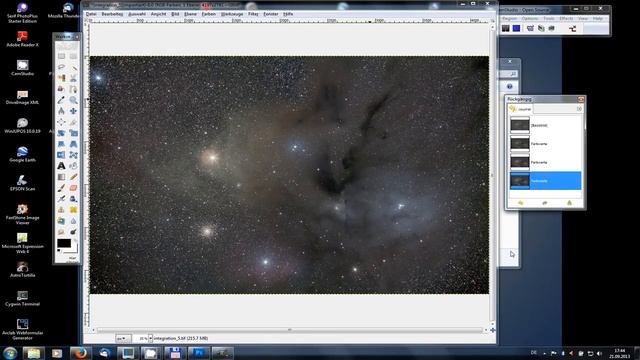Clear undo history button in Rückgängig panel

(x=569, y=203)
